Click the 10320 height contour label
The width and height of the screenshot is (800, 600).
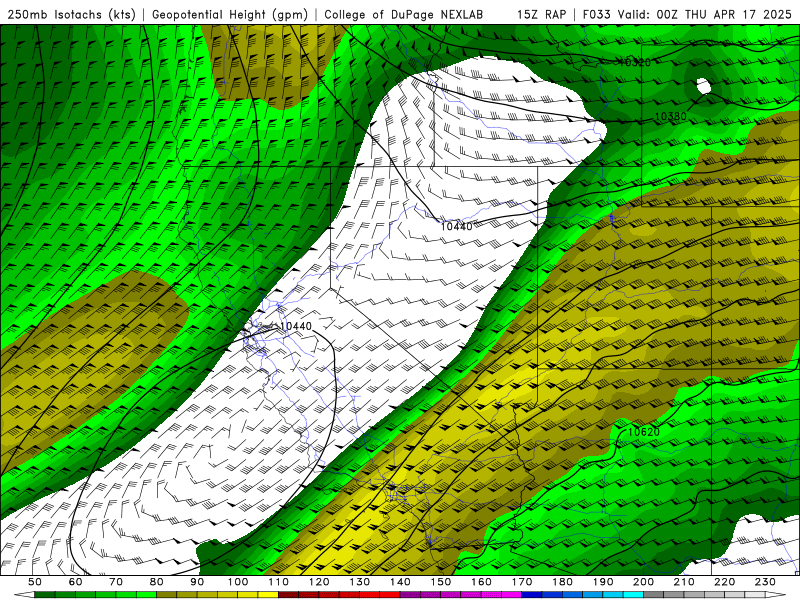tap(634, 62)
